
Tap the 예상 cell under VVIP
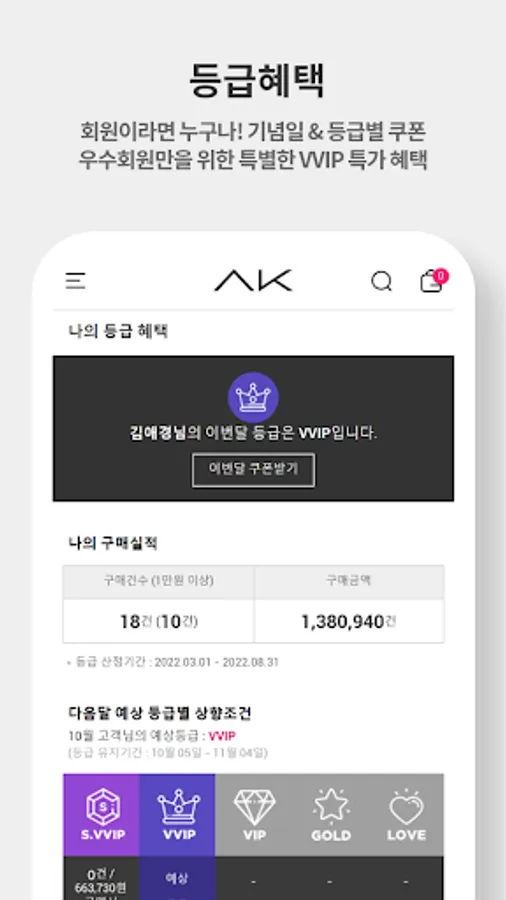click(x=177, y=878)
